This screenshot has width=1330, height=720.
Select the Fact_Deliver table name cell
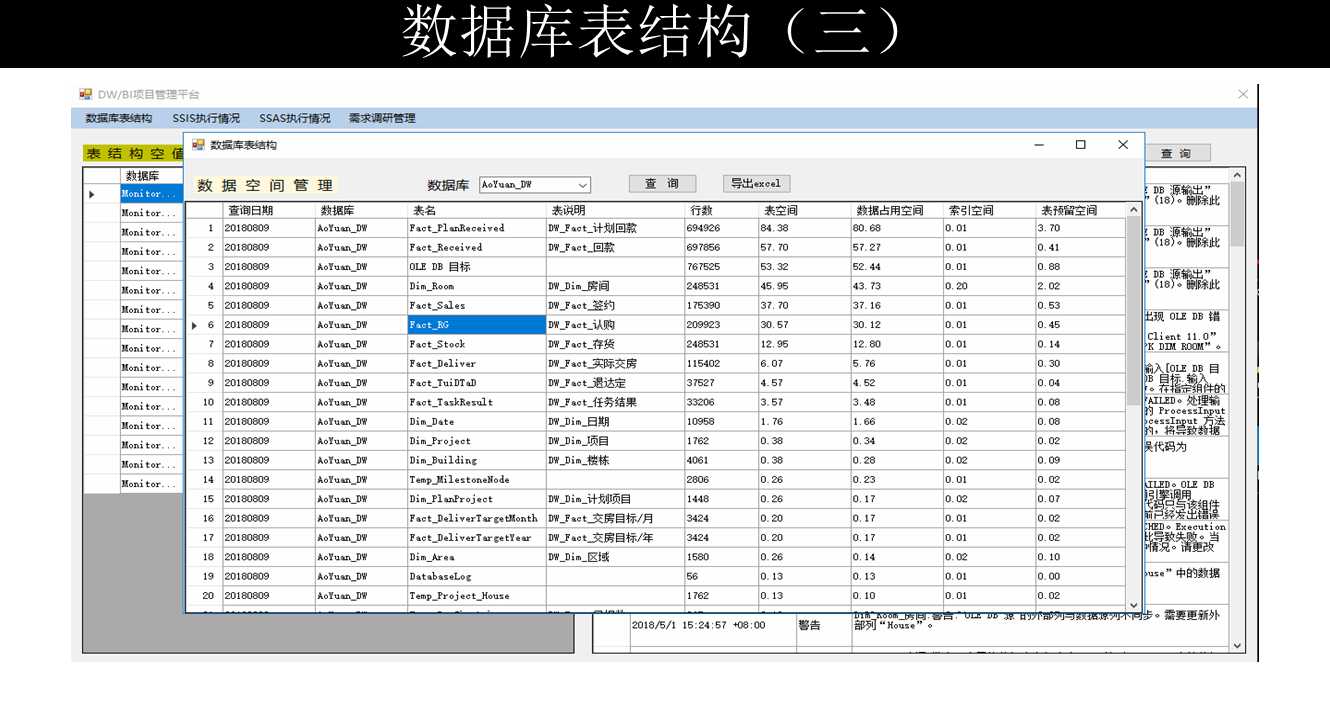pyautogui.click(x=476, y=364)
